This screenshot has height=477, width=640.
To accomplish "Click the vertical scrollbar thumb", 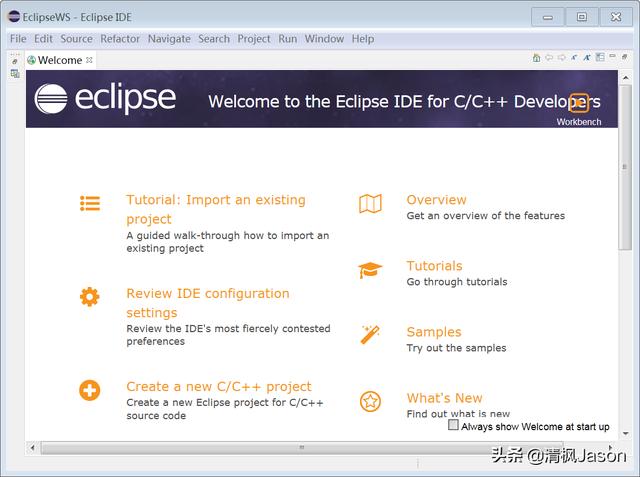I will point(626,167).
